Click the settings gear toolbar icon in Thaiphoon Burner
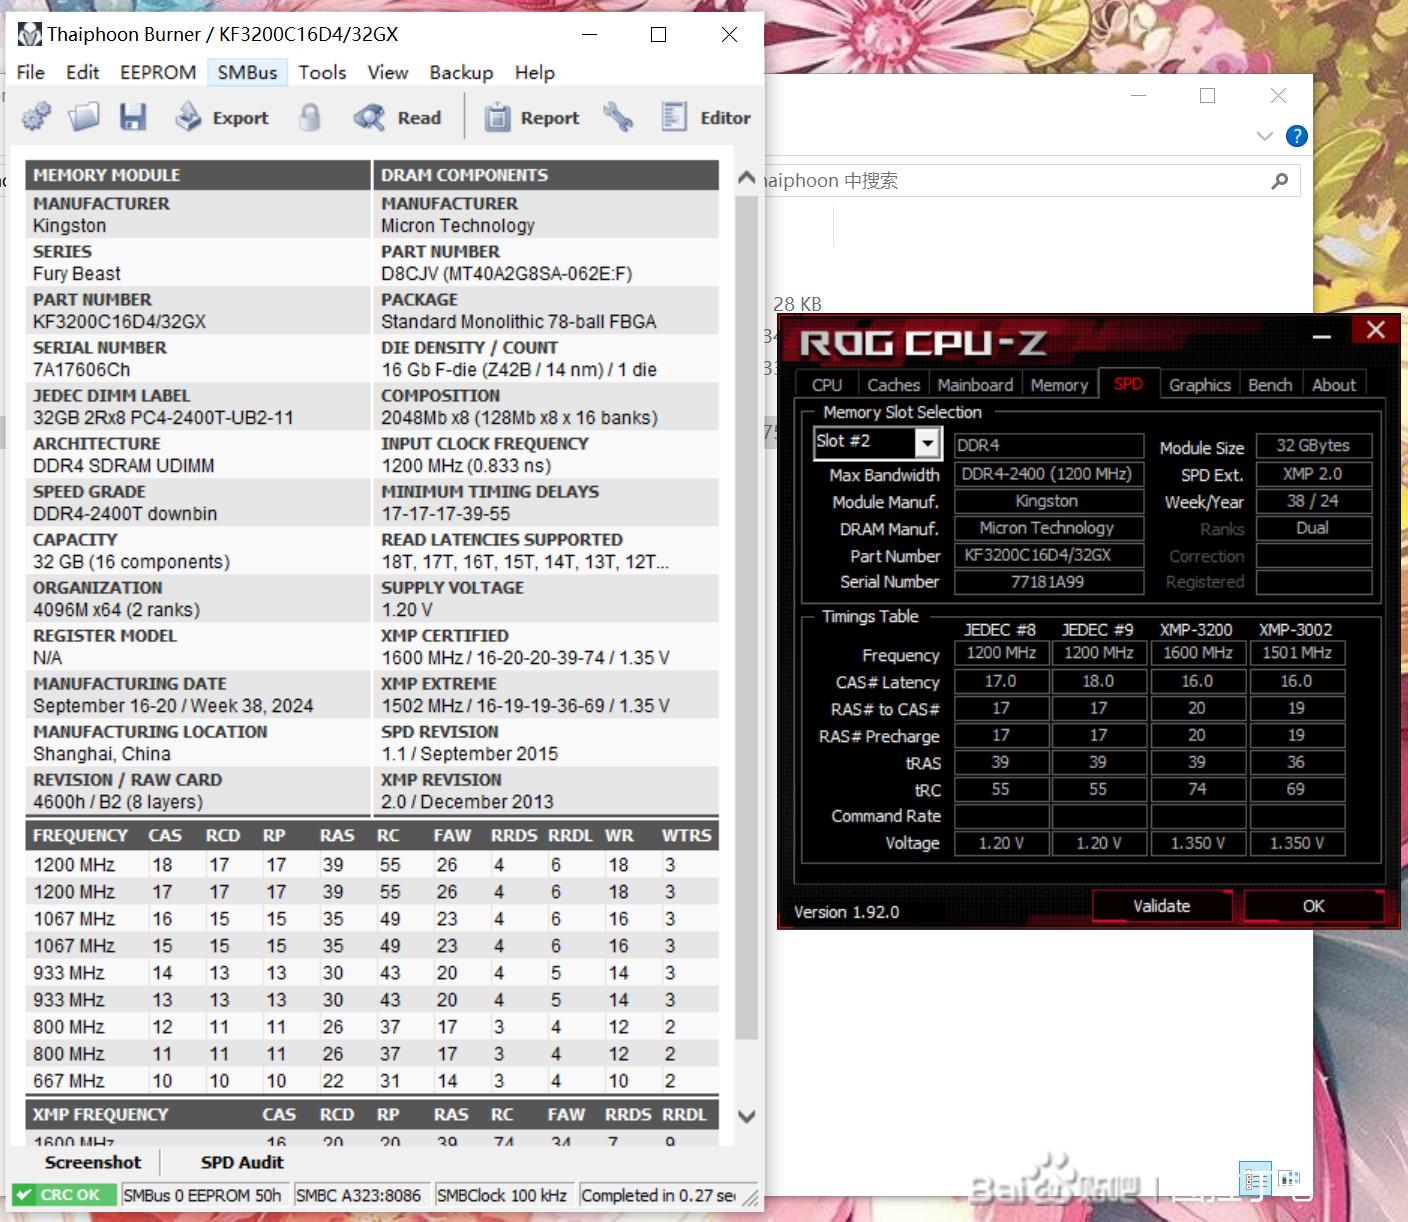This screenshot has width=1408, height=1222. click(36, 117)
